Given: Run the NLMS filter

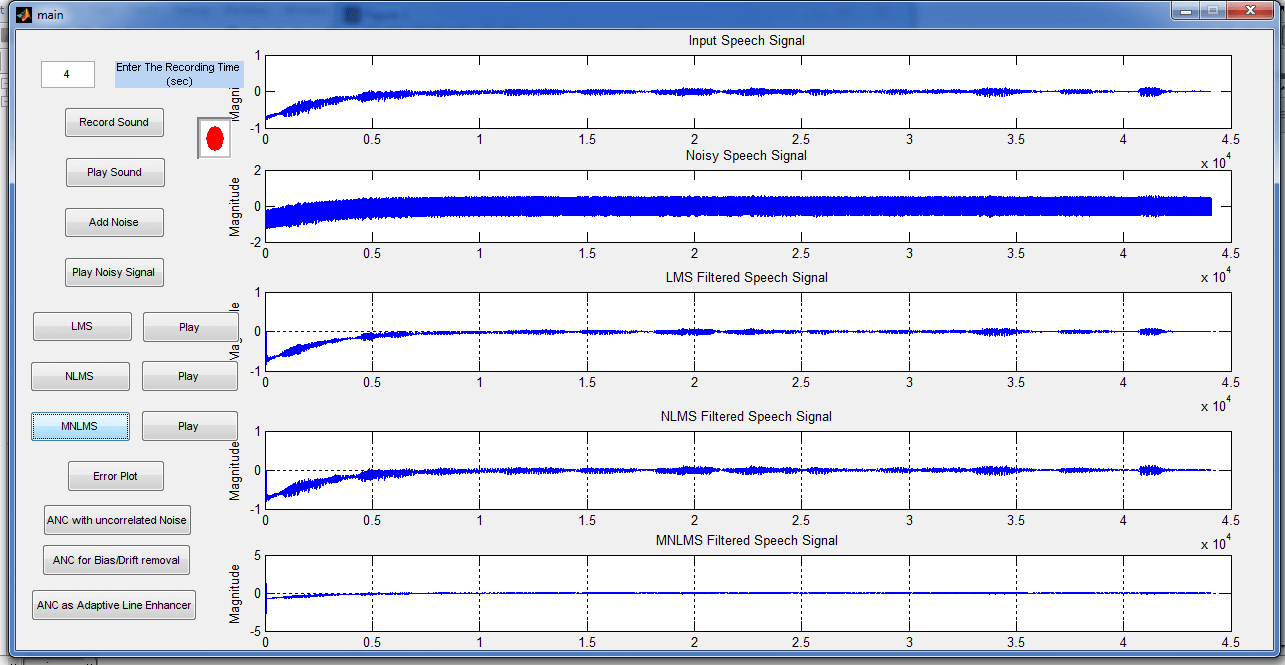Looking at the screenshot, I should coord(80,376).
